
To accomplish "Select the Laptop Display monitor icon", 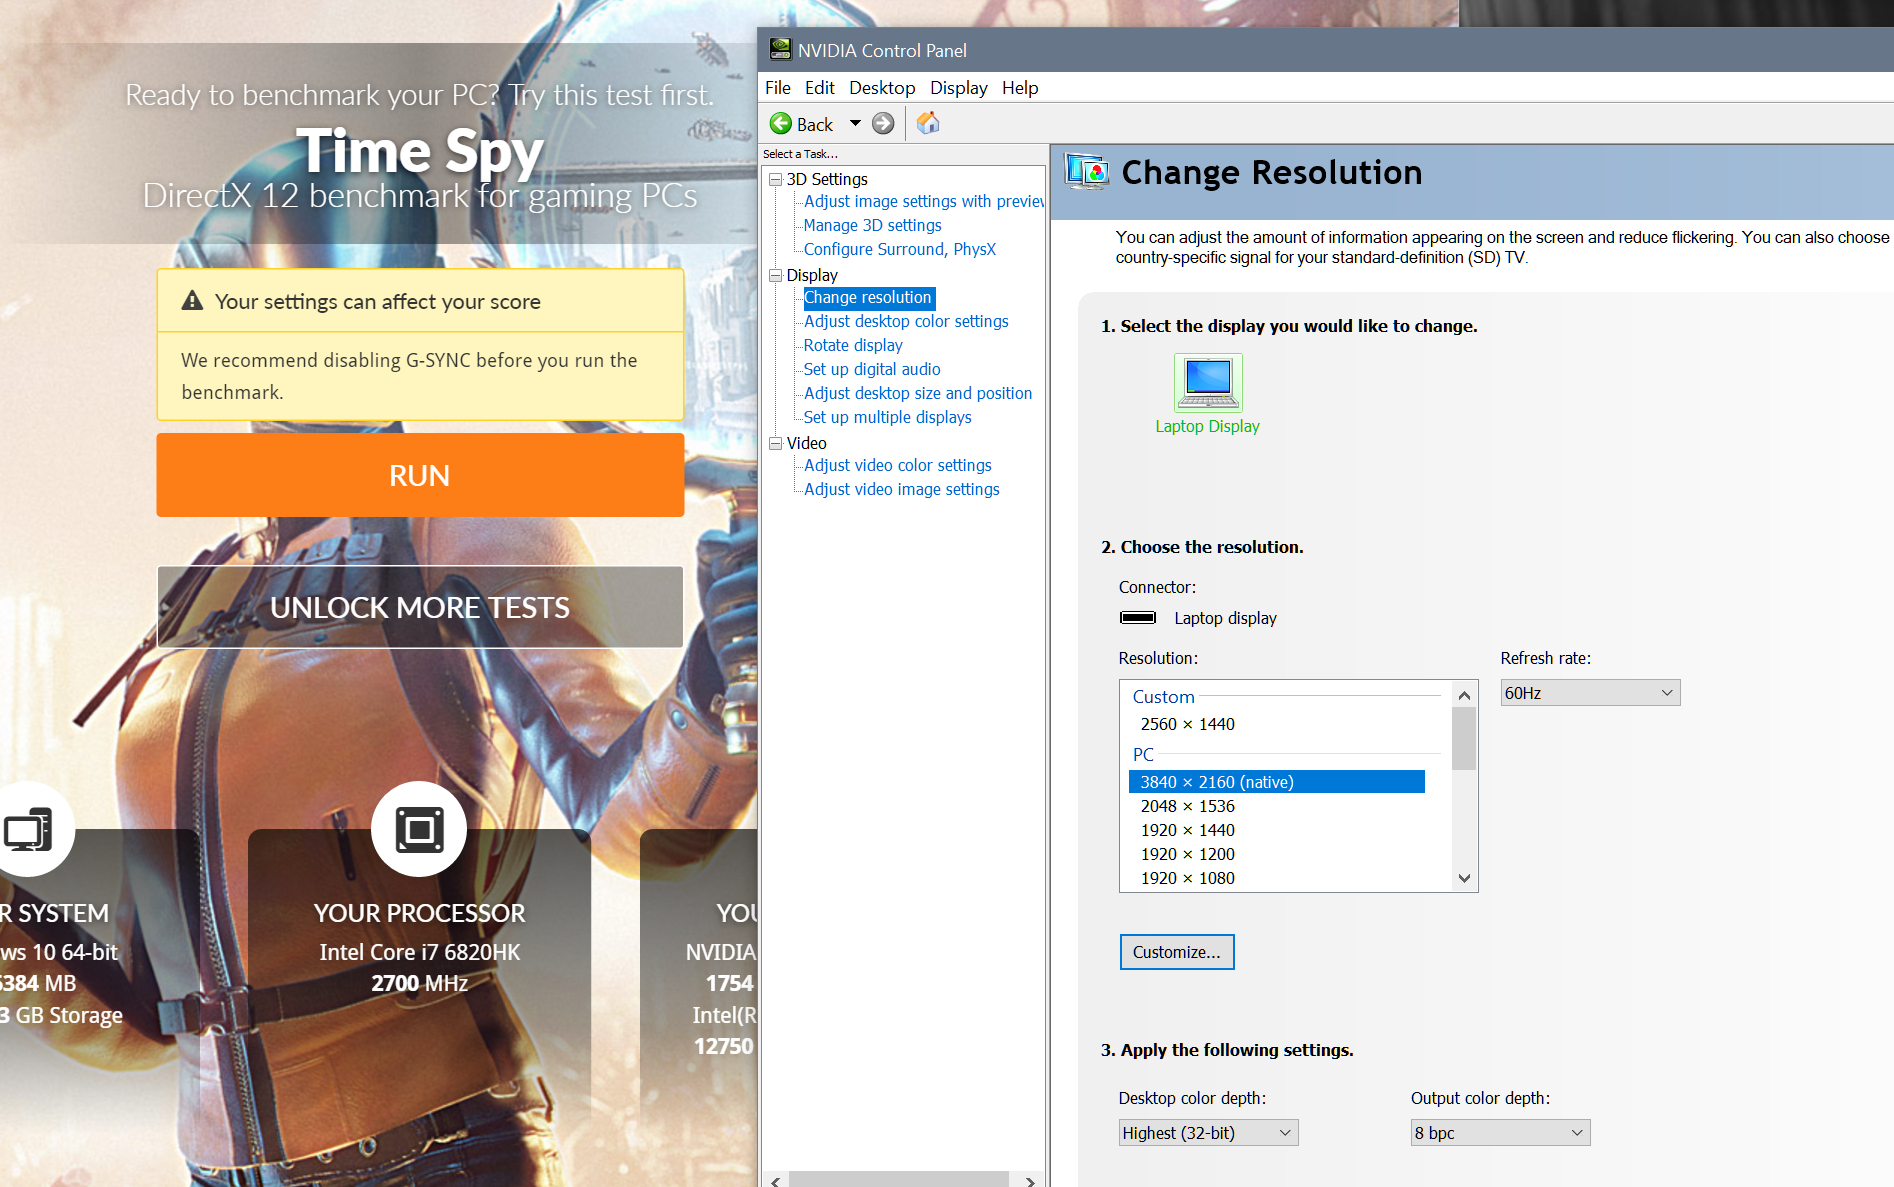I will click(1208, 383).
